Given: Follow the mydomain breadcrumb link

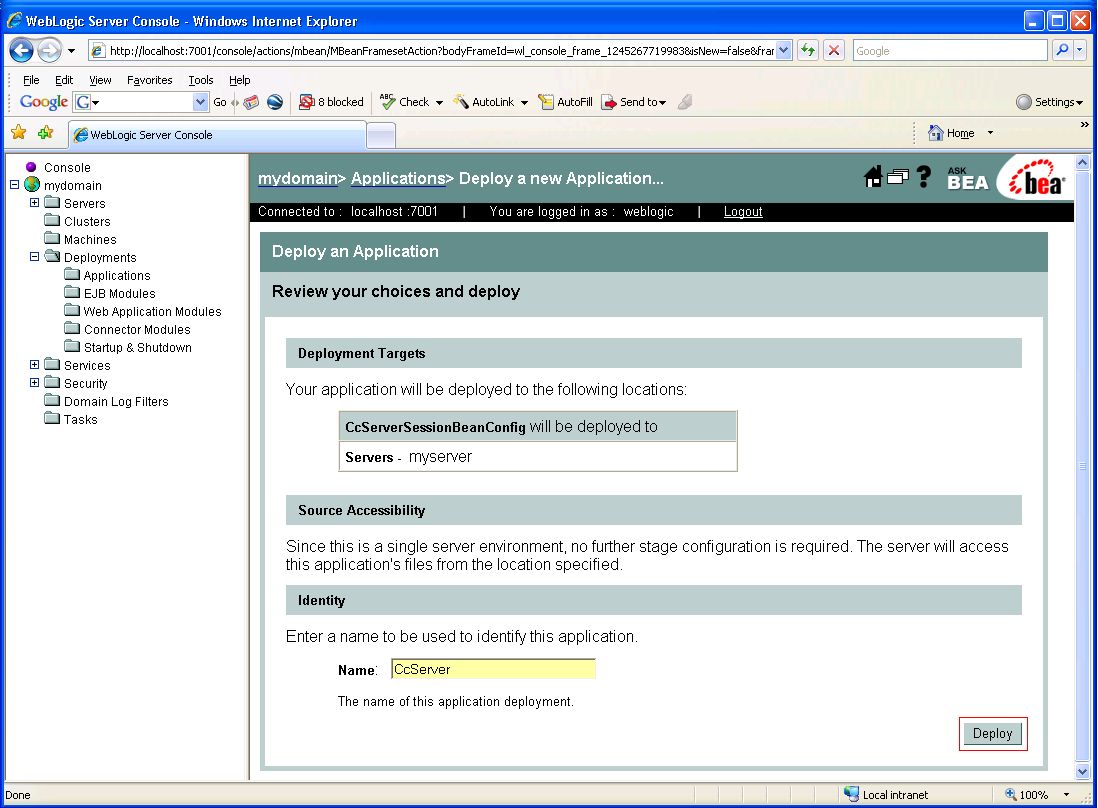Looking at the screenshot, I should point(298,179).
